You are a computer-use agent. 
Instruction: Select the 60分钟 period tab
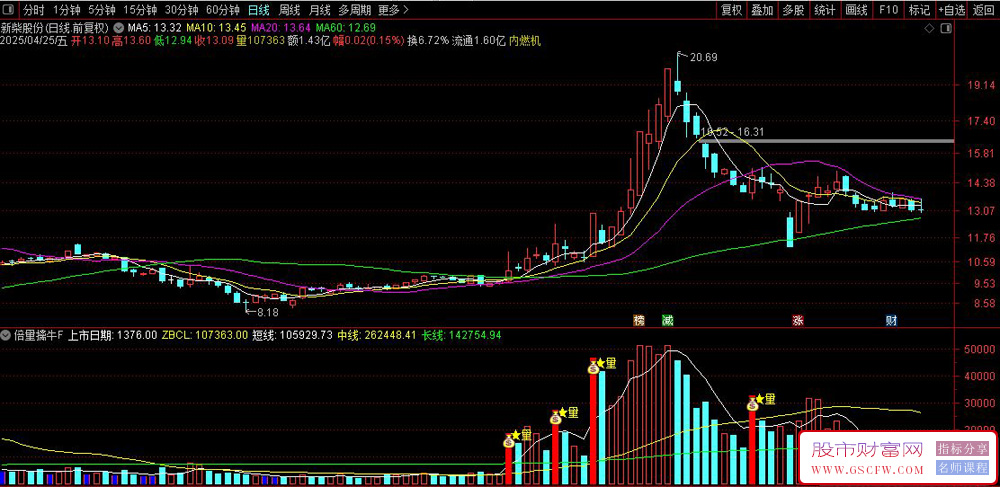pos(223,10)
